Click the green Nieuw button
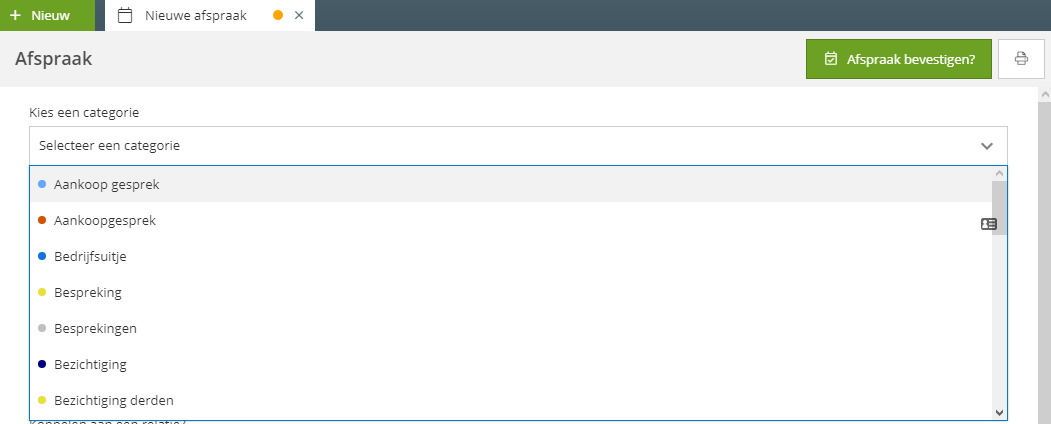 point(47,15)
